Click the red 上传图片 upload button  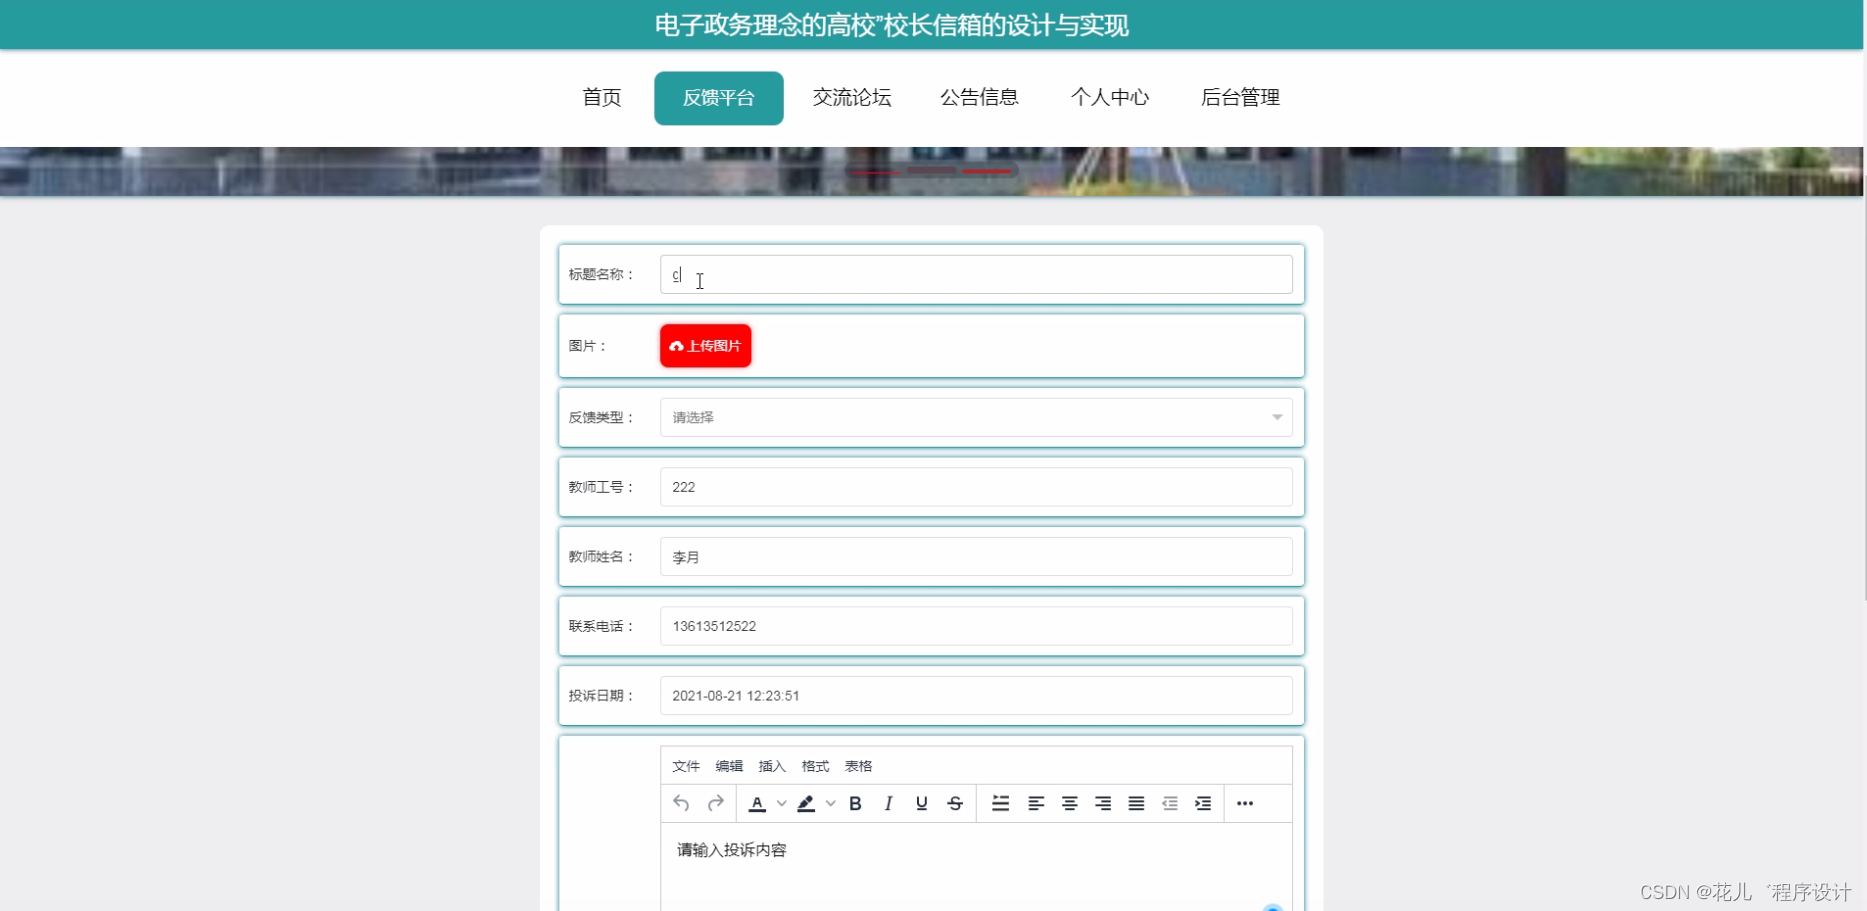coord(704,345)
